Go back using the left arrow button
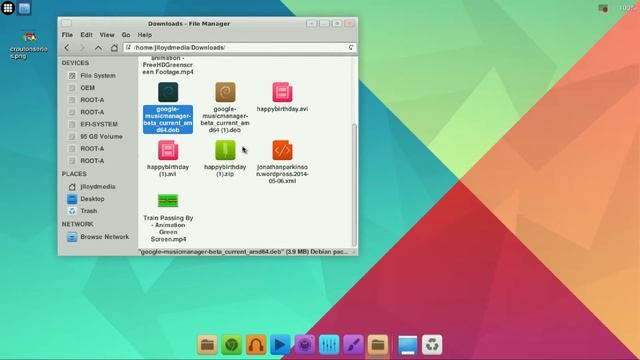 pos(67,48)
